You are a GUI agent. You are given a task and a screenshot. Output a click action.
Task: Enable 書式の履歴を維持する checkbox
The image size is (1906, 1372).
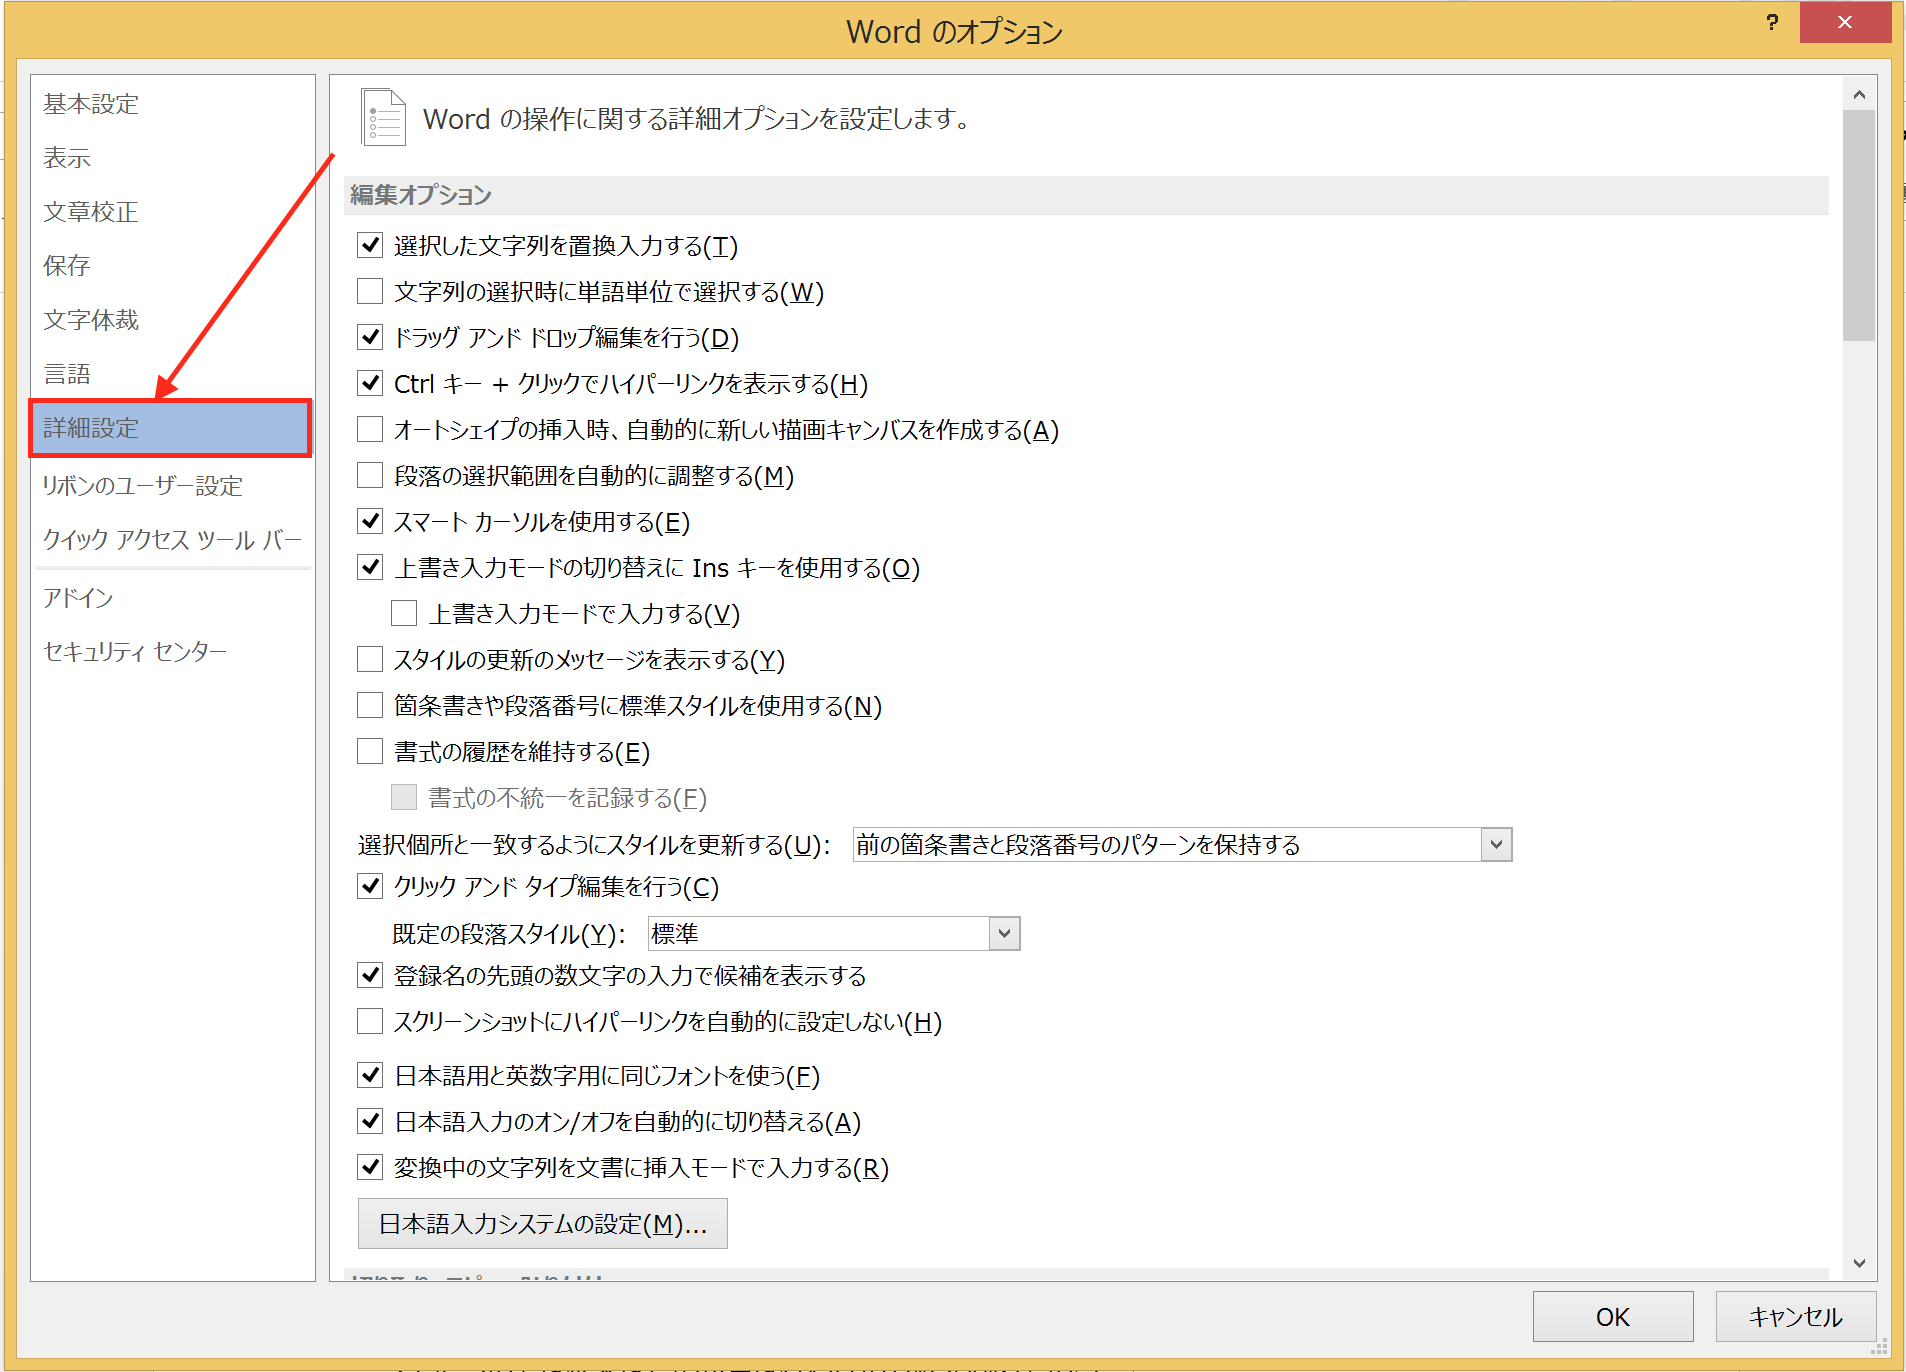(x=370, y=751)
